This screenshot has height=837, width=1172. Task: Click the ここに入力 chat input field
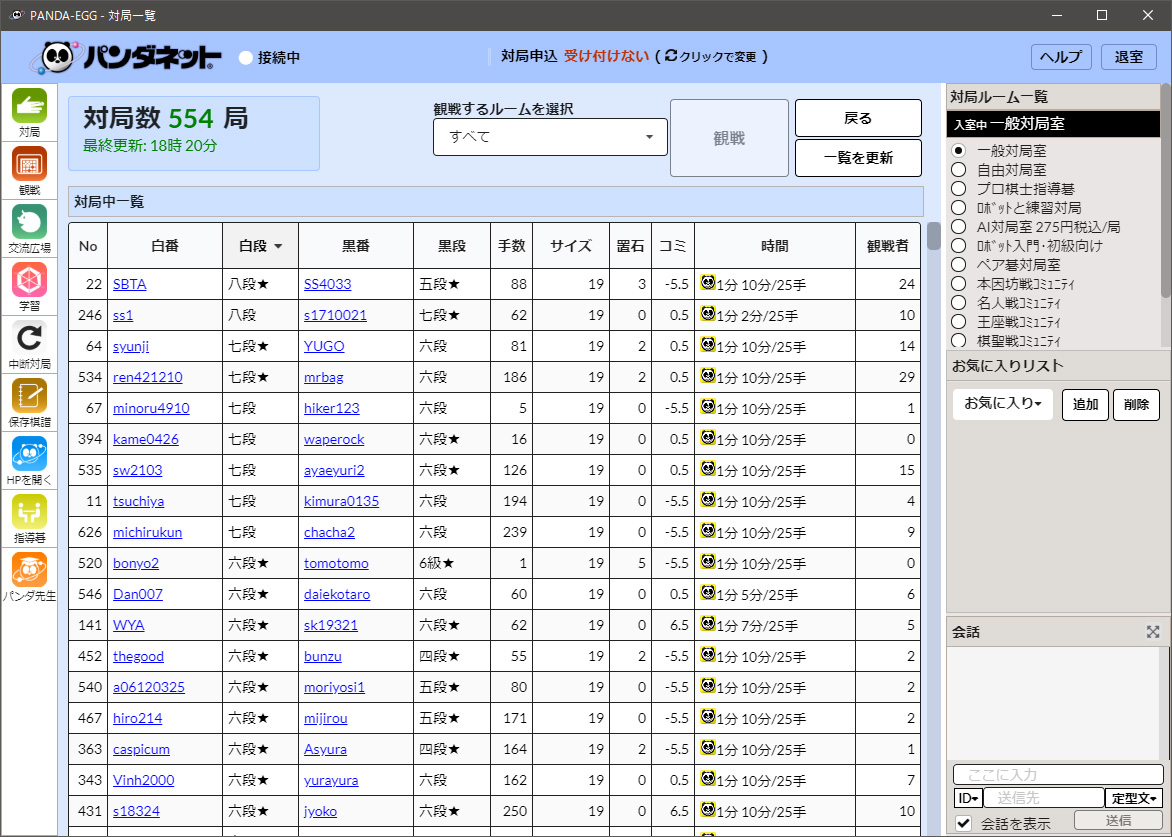(1058, 775)
